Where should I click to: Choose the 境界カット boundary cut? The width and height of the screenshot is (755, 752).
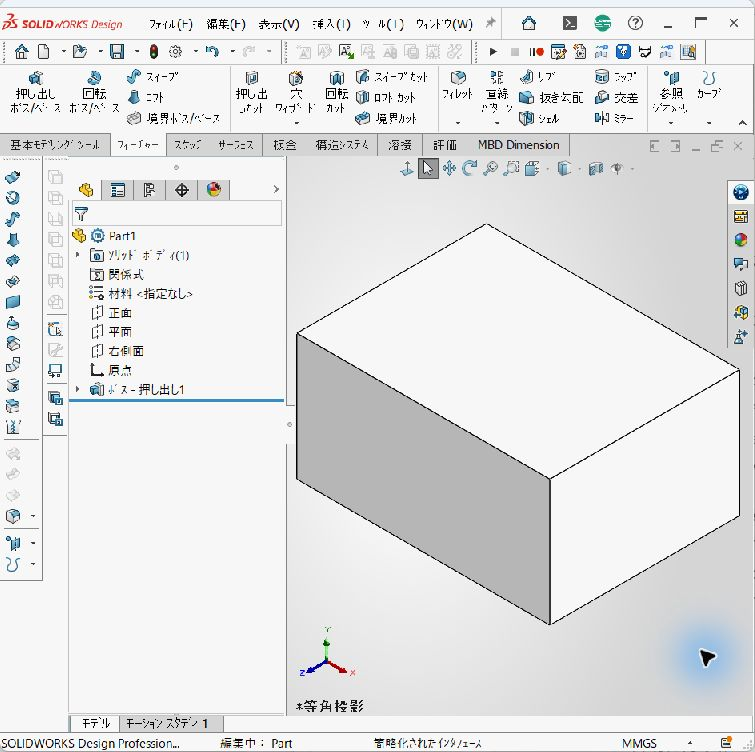coord(385,118)
